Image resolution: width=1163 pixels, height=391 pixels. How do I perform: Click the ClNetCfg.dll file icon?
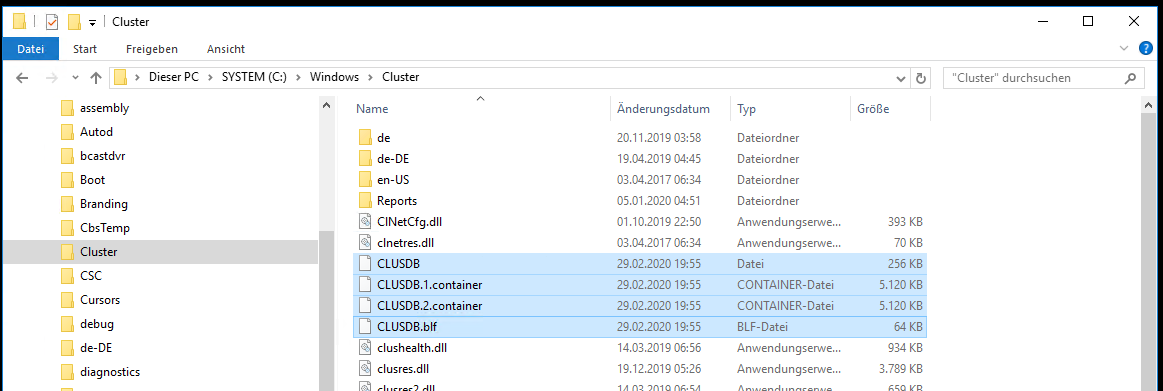(x=364, y=221)
